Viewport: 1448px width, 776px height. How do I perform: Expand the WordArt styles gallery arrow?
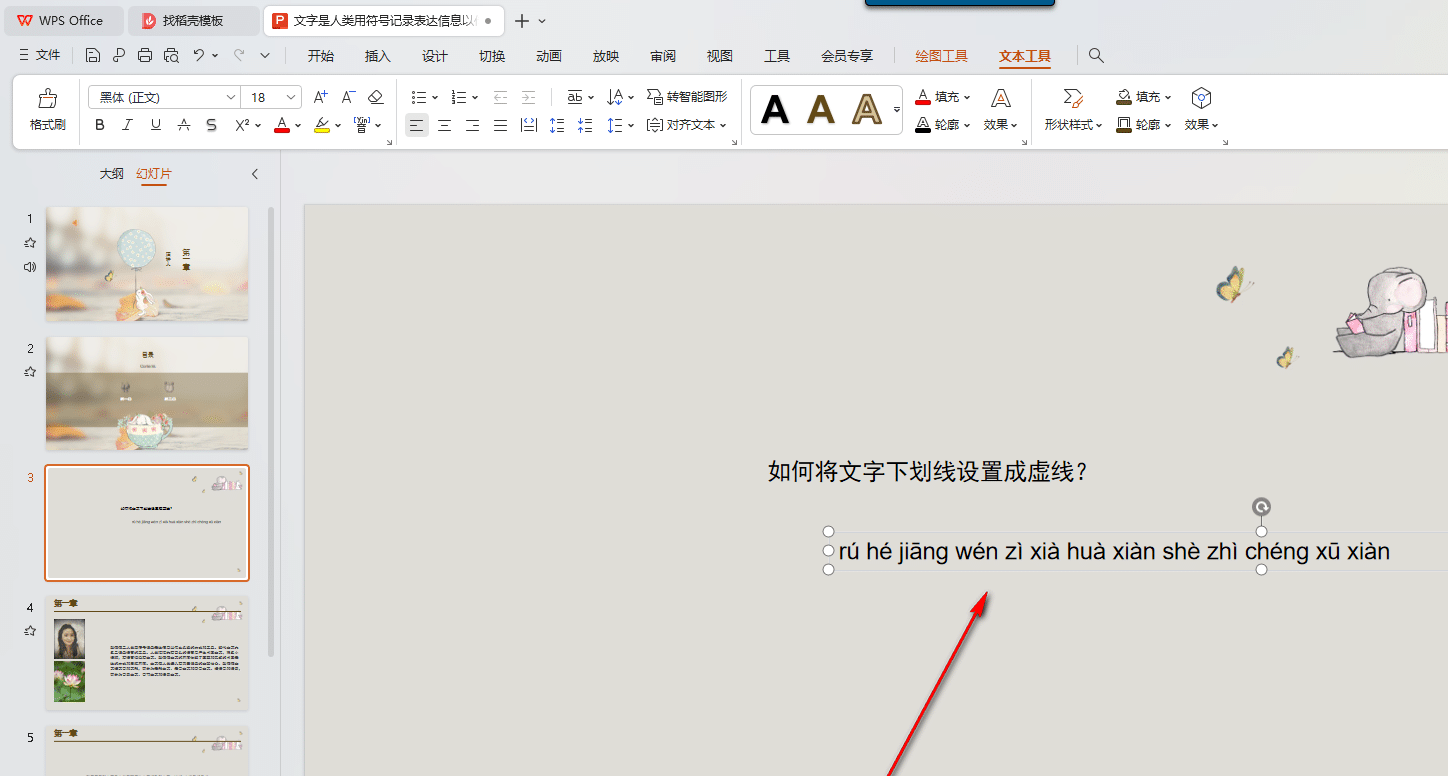897,108
